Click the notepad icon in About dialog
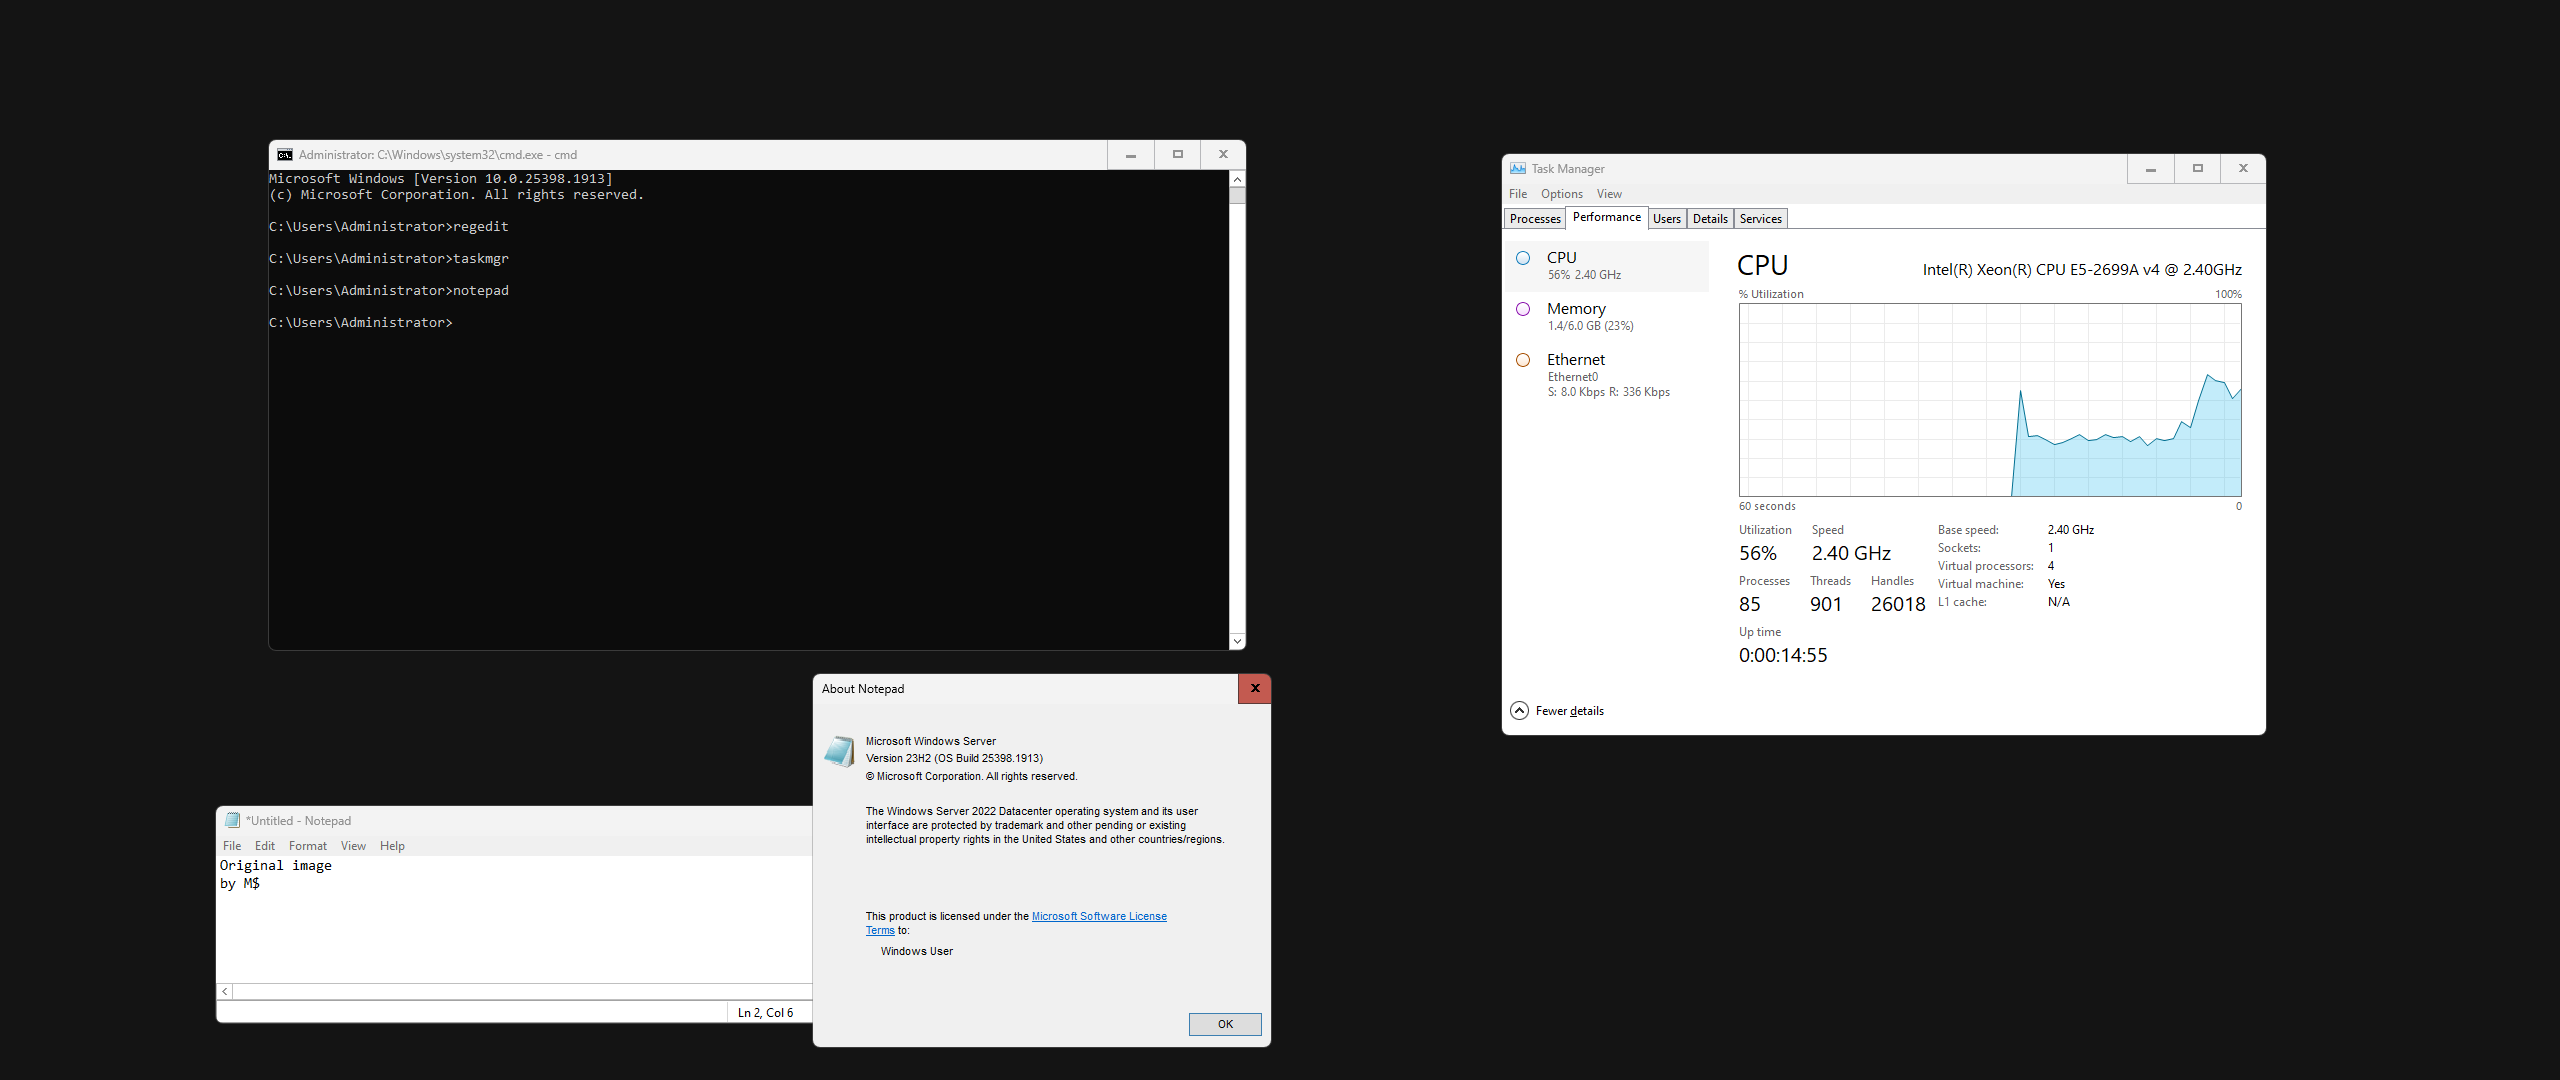This screenshot has height=1080, width=2560. 840,751
